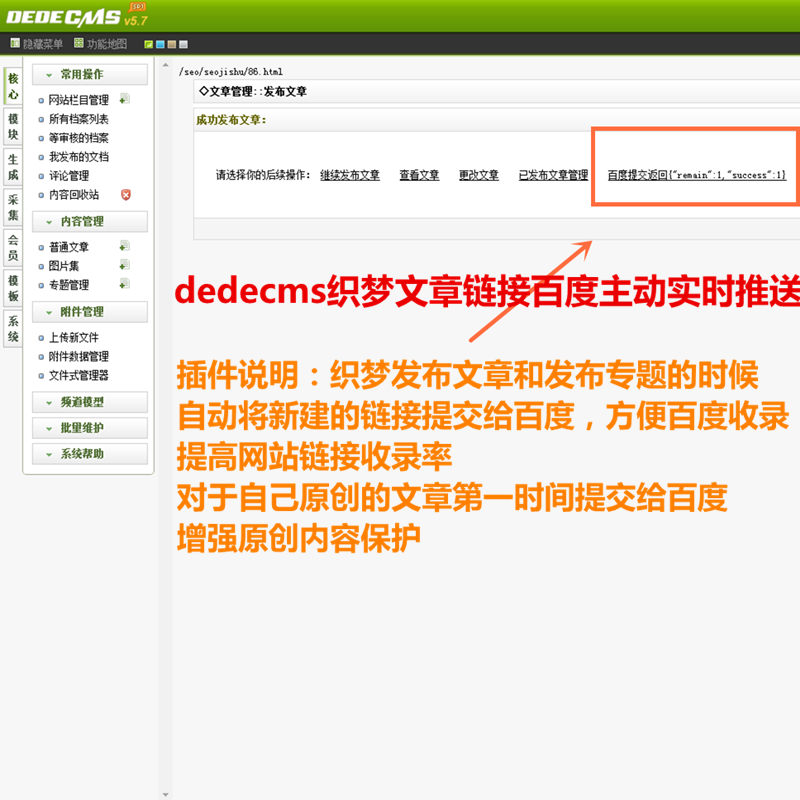
Task: Click the add icon next to 专题管理
Action: click(124, 283)
